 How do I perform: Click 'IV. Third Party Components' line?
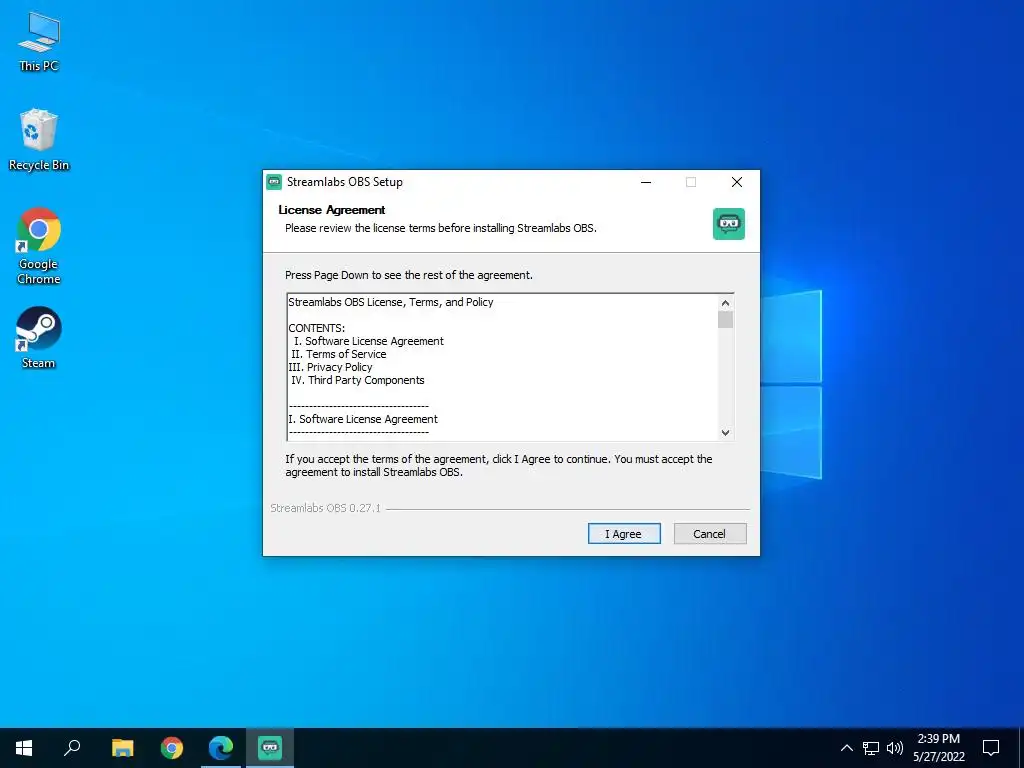358,380
